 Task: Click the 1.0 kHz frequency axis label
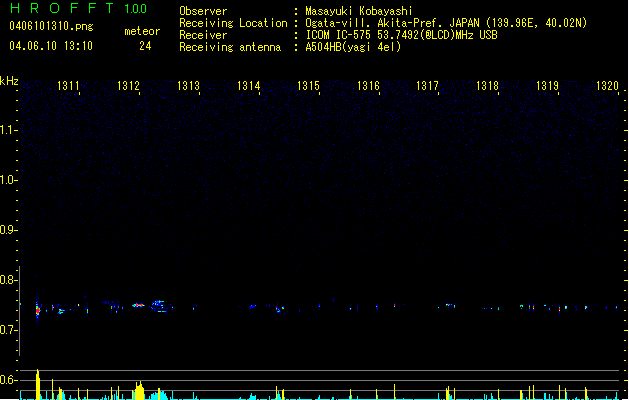8,180
